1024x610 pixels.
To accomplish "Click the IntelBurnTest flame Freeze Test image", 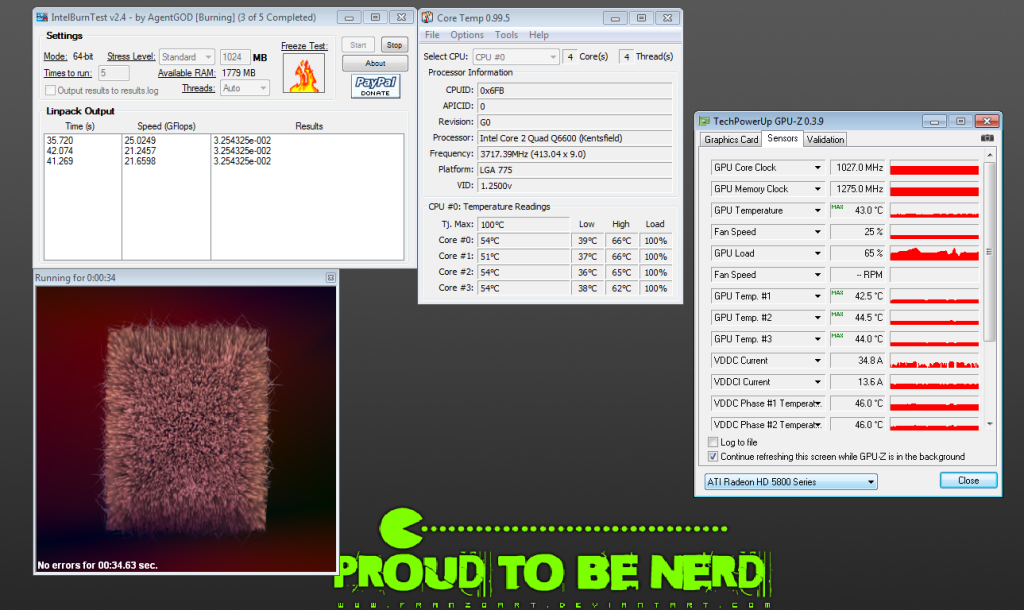I will [x=304, y=73].
